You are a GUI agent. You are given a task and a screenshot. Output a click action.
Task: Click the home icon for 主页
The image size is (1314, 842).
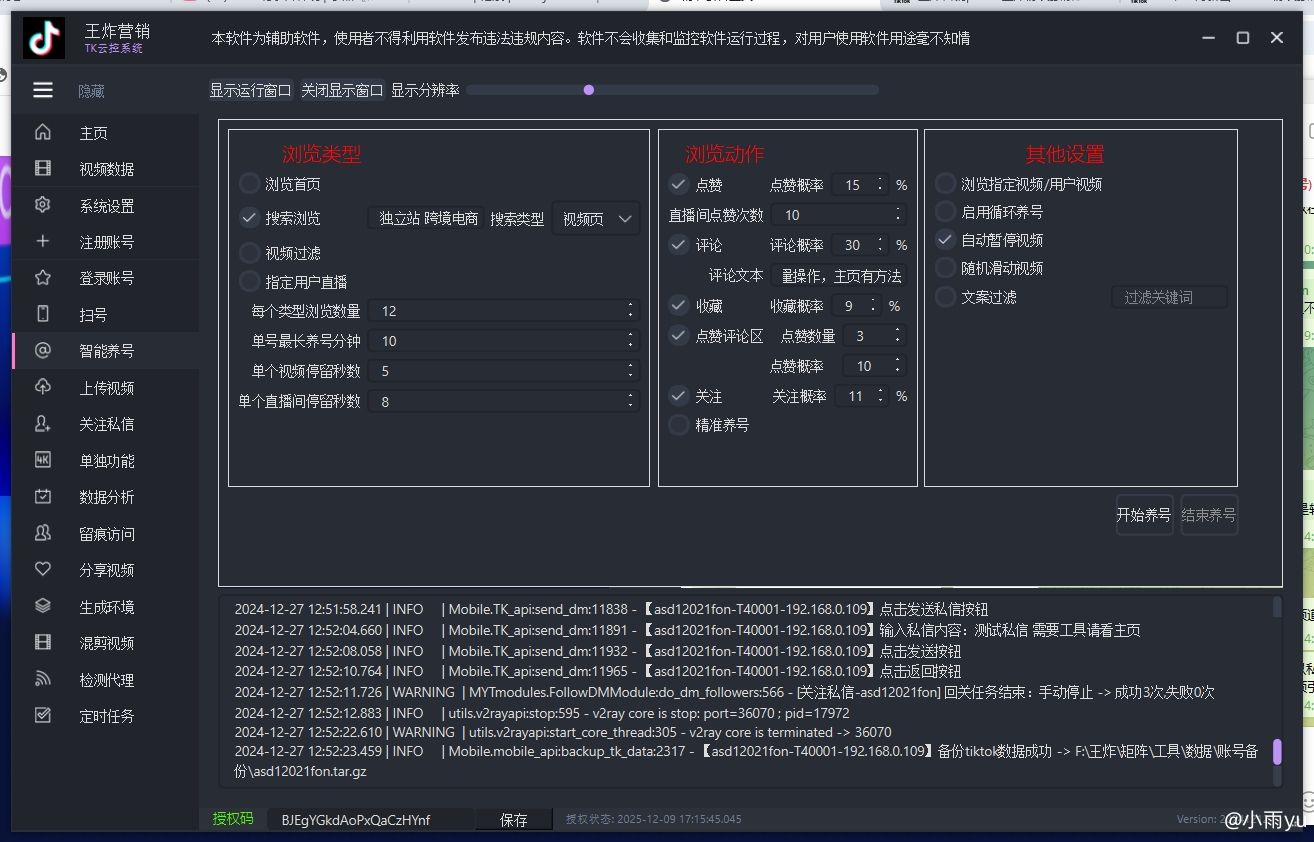coord(43,132)
